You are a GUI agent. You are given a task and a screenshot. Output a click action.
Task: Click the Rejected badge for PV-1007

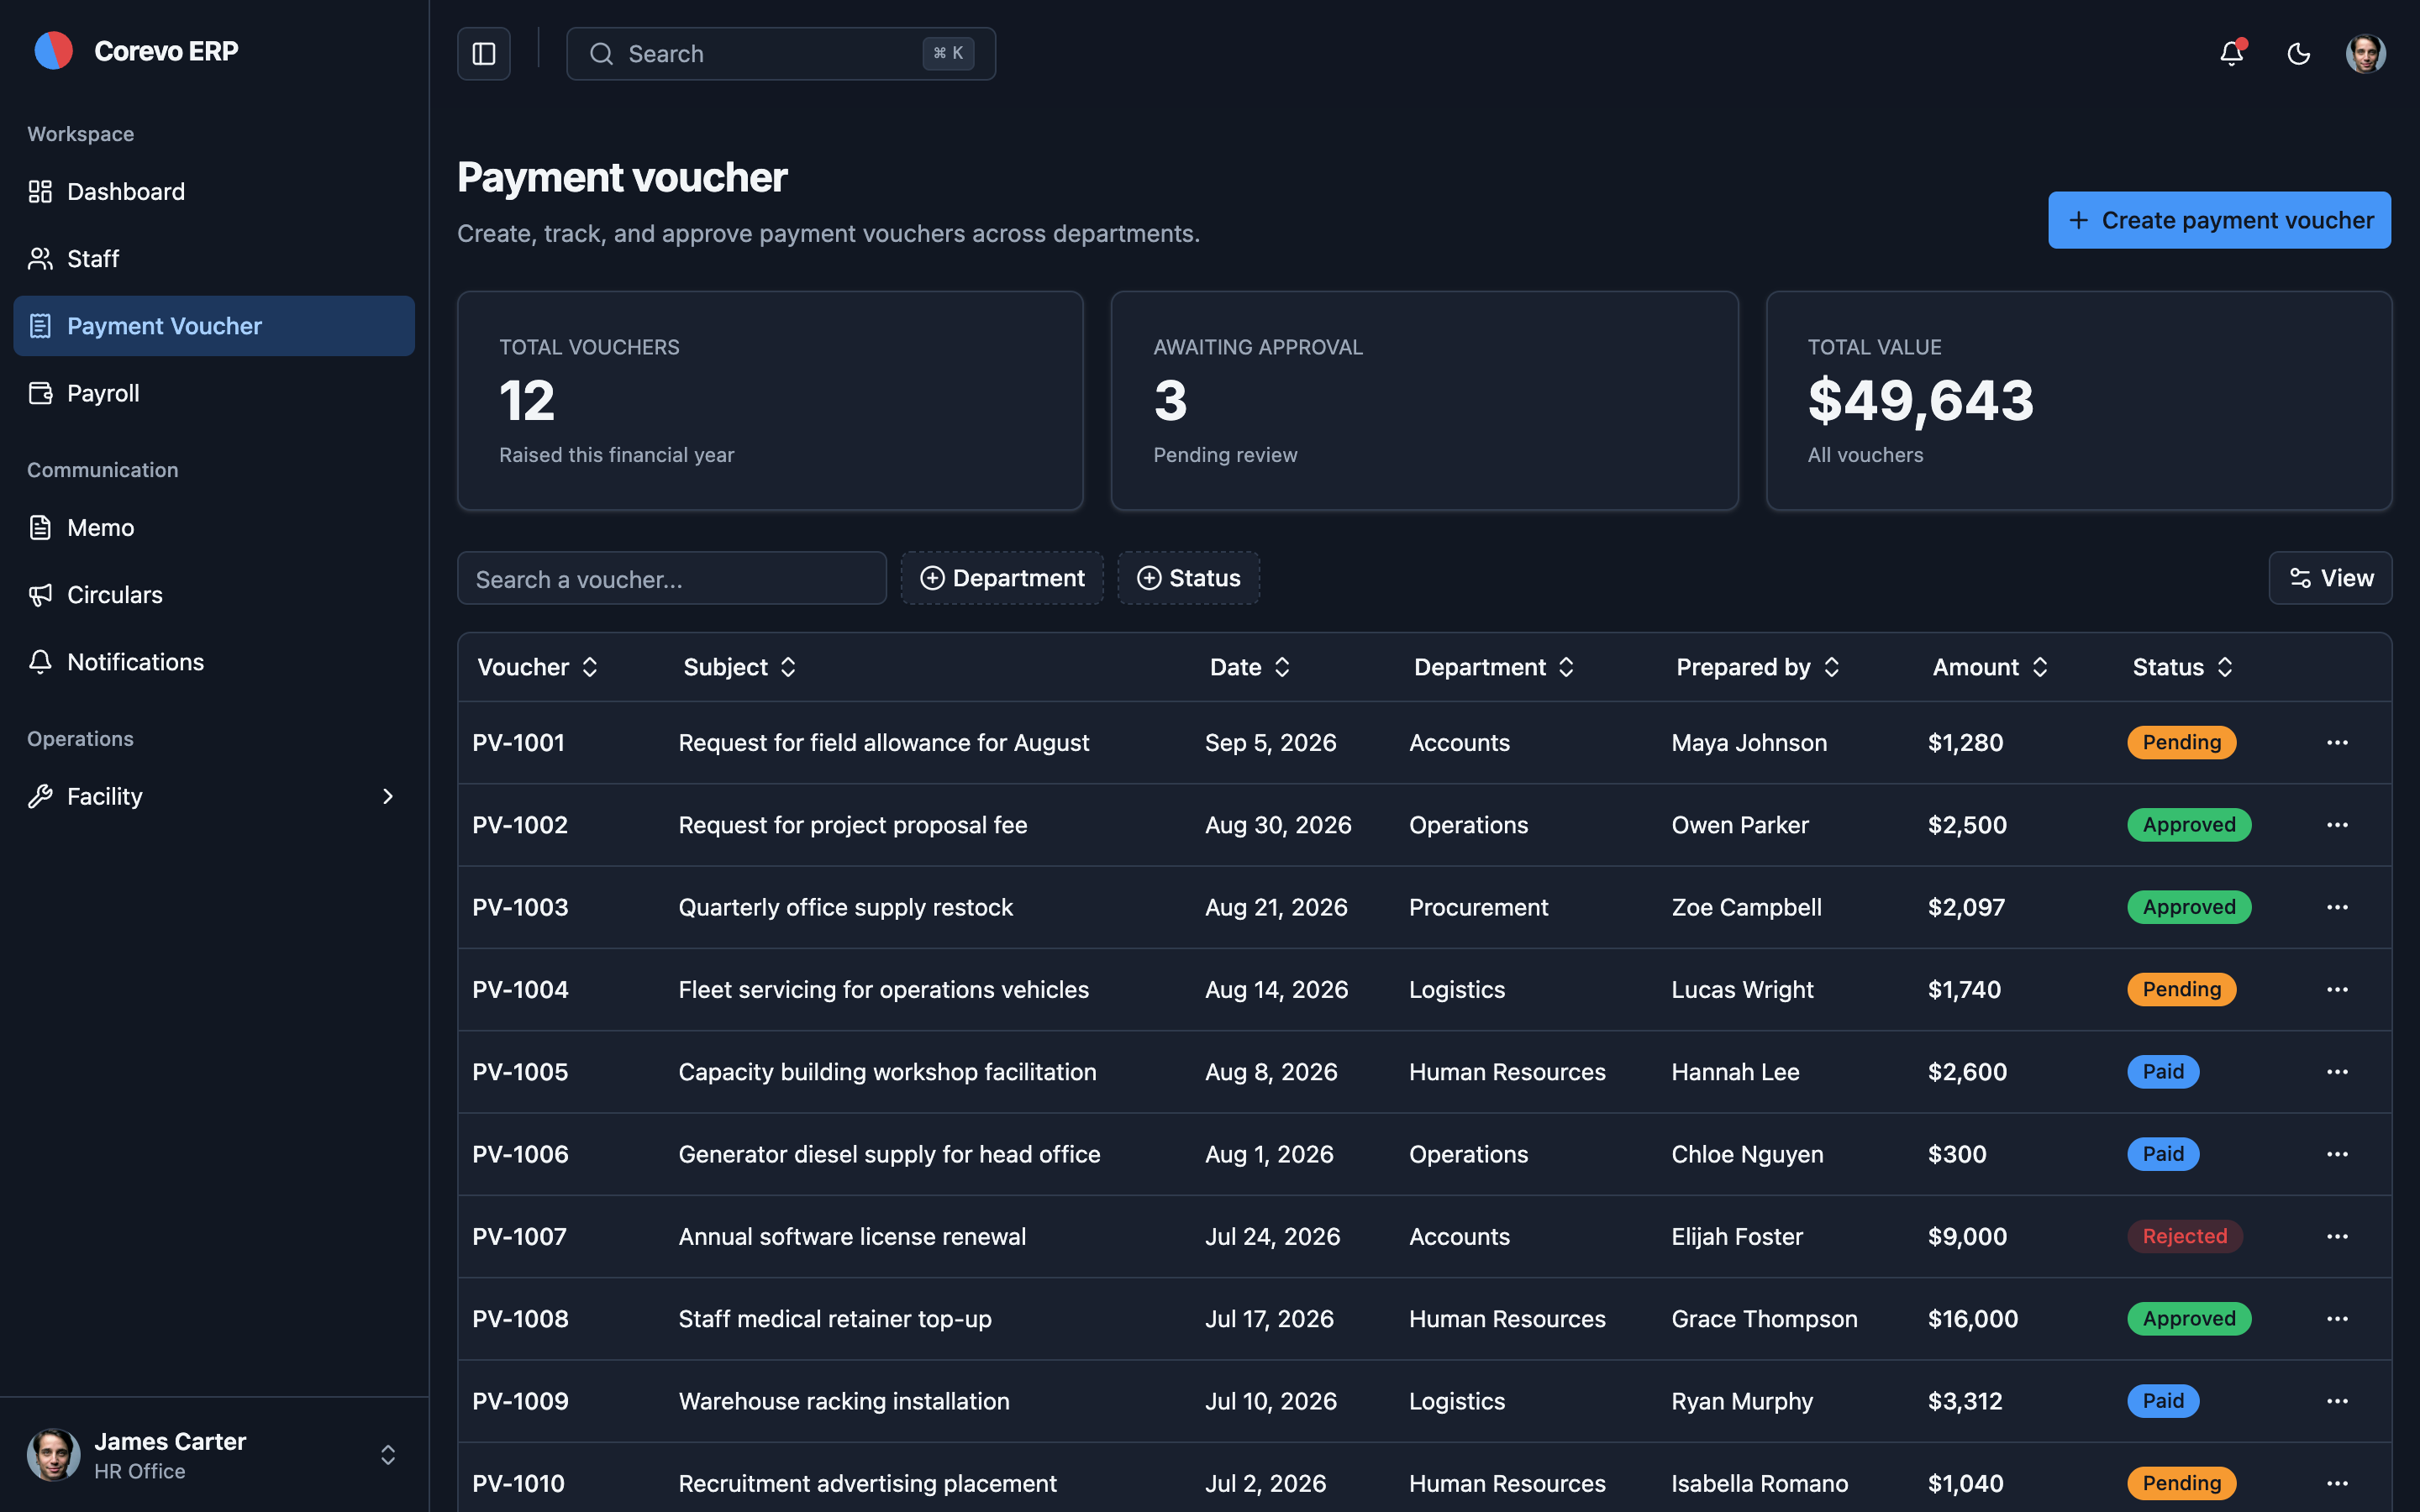coord(2184,1237)
